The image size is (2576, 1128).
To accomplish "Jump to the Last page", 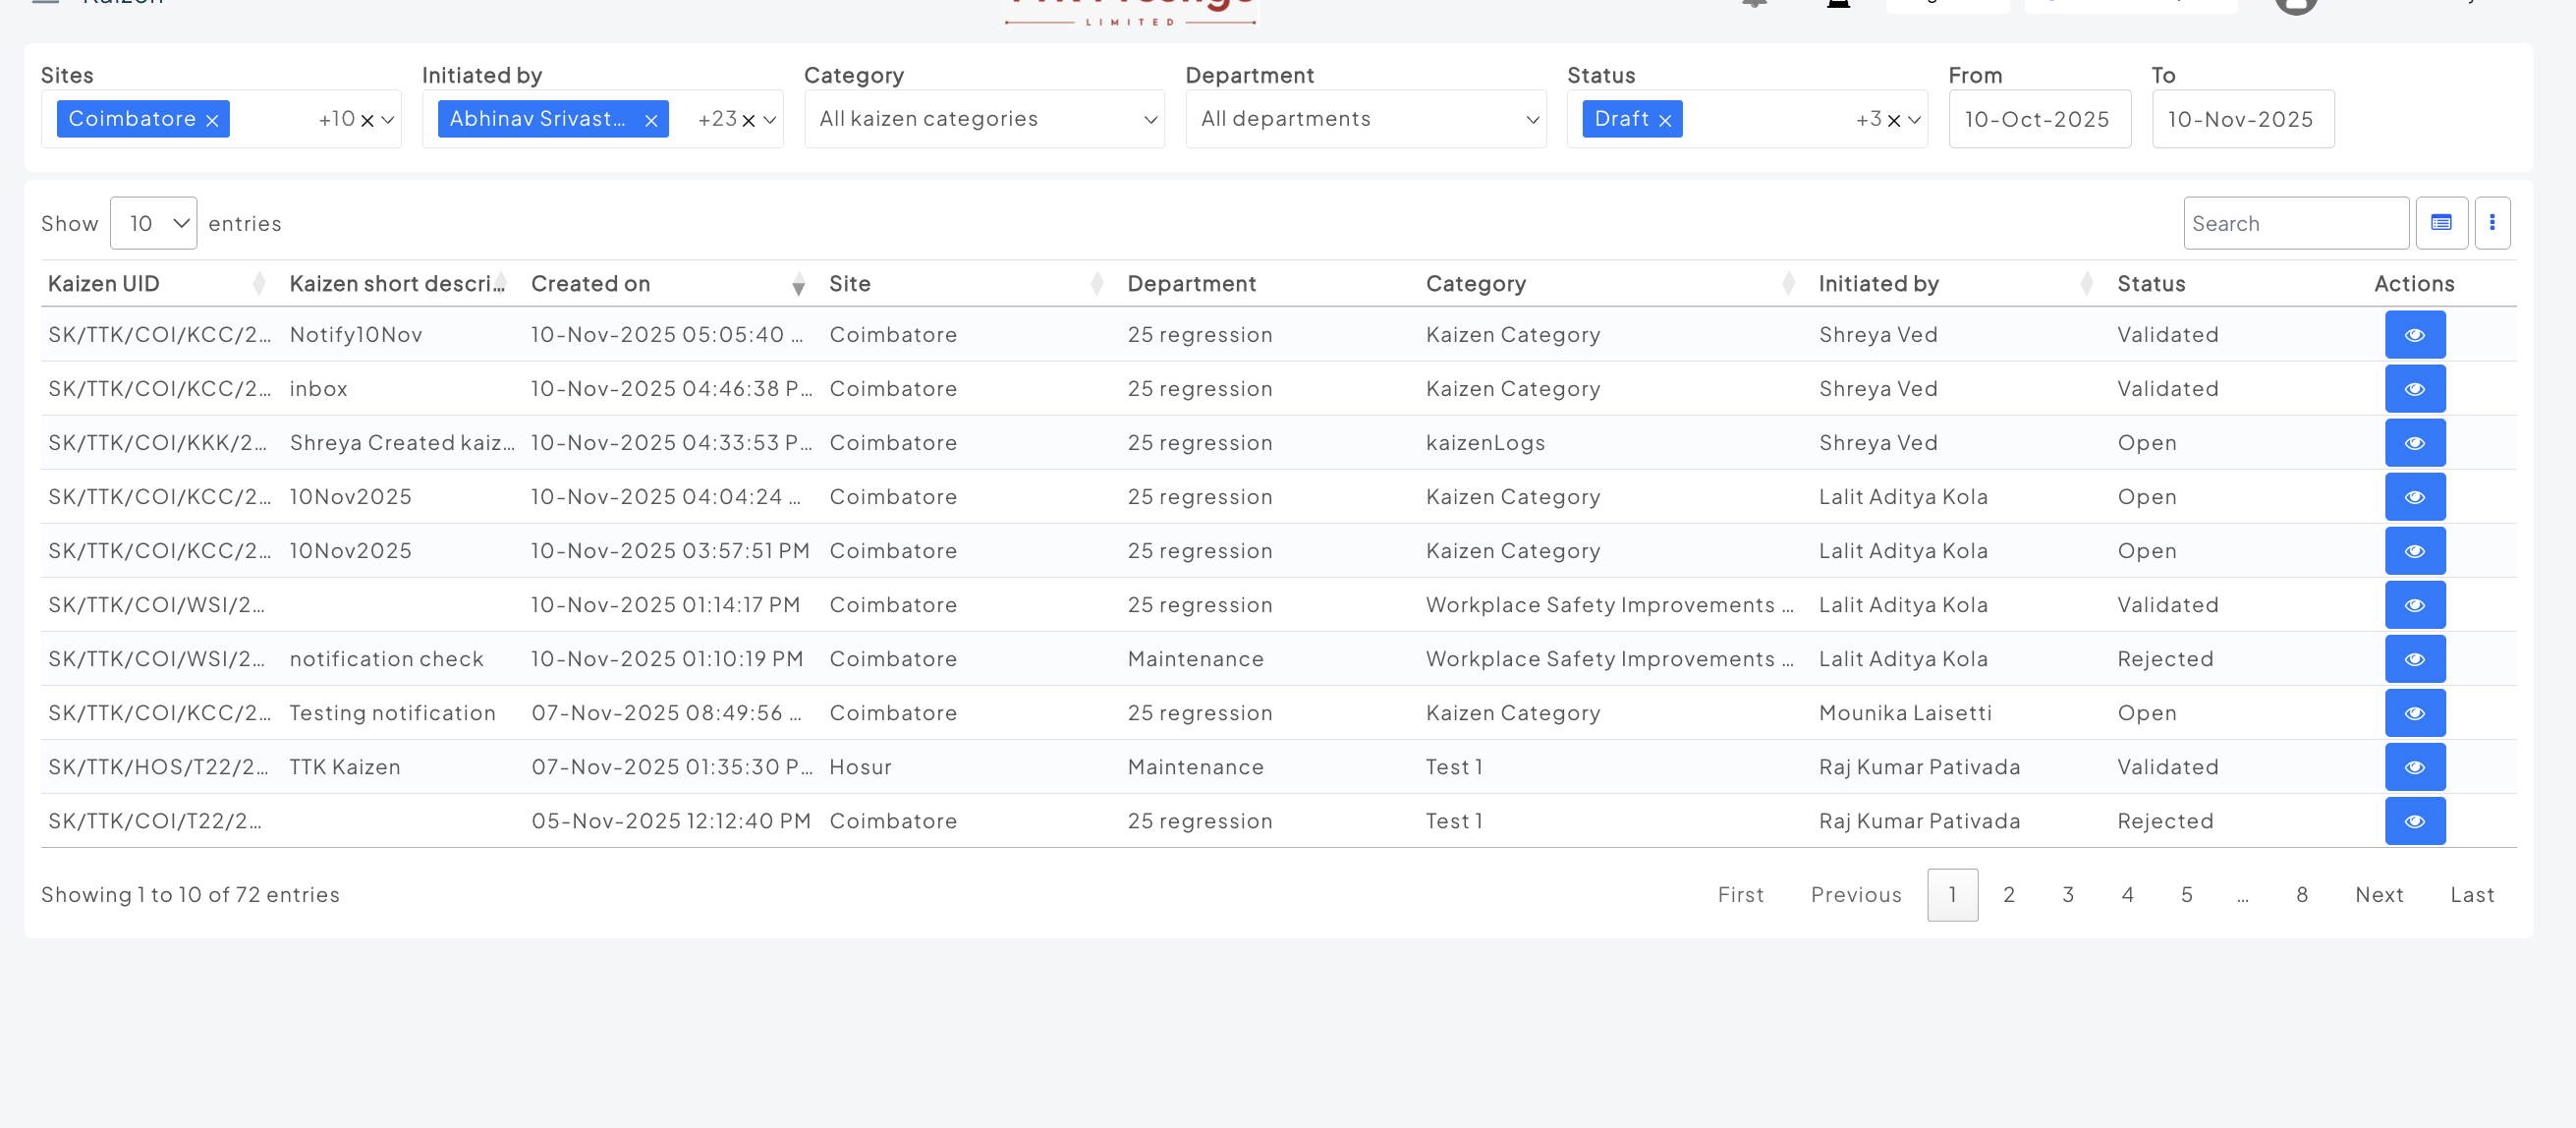I will pyautogui.click(x=2471, y=895).
